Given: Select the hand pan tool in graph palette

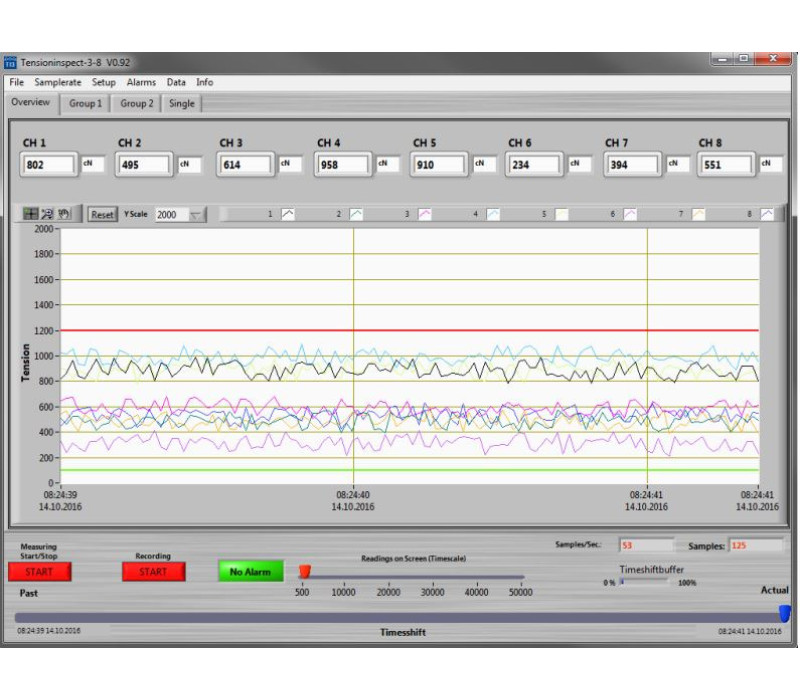Looking at the screenshot, I should [x=64, y=214].
